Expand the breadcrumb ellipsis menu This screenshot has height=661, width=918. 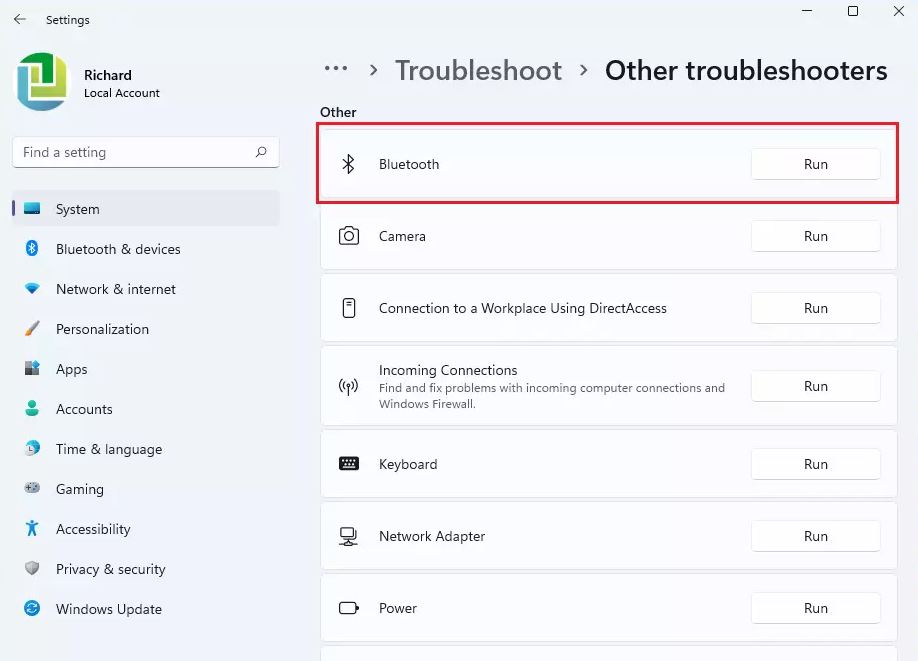[336, 70]
